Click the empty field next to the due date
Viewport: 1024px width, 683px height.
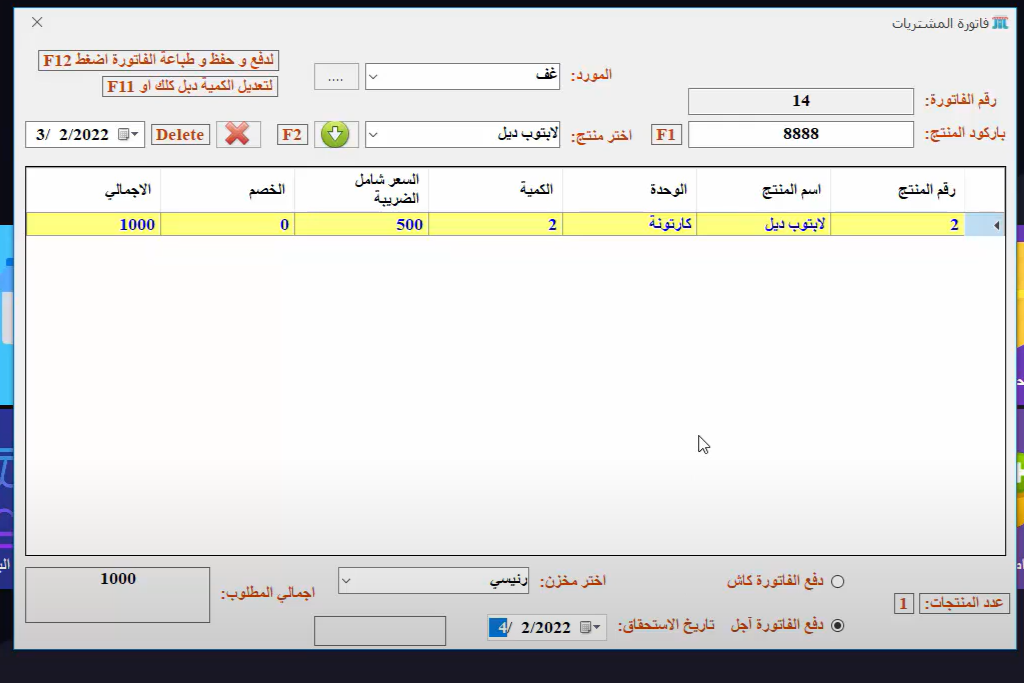(380, 631)
